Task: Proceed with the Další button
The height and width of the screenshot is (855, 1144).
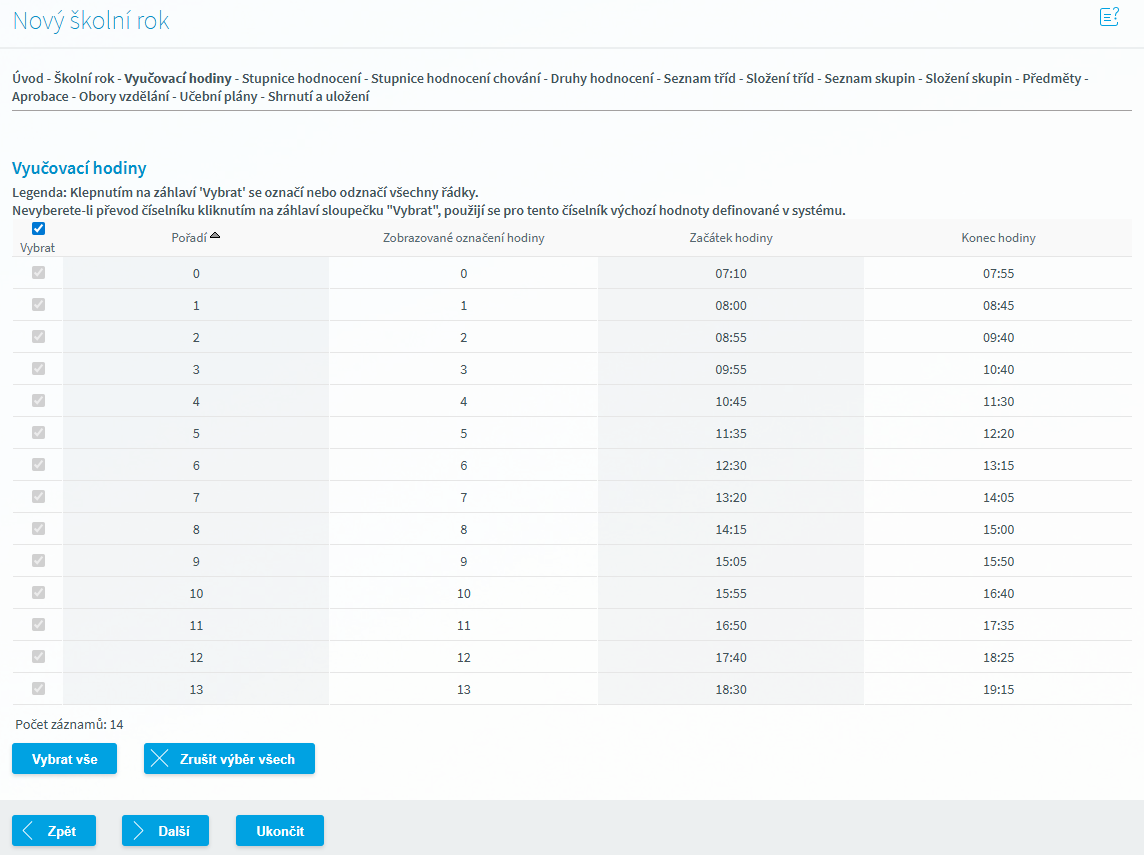Action: point(165,831)
